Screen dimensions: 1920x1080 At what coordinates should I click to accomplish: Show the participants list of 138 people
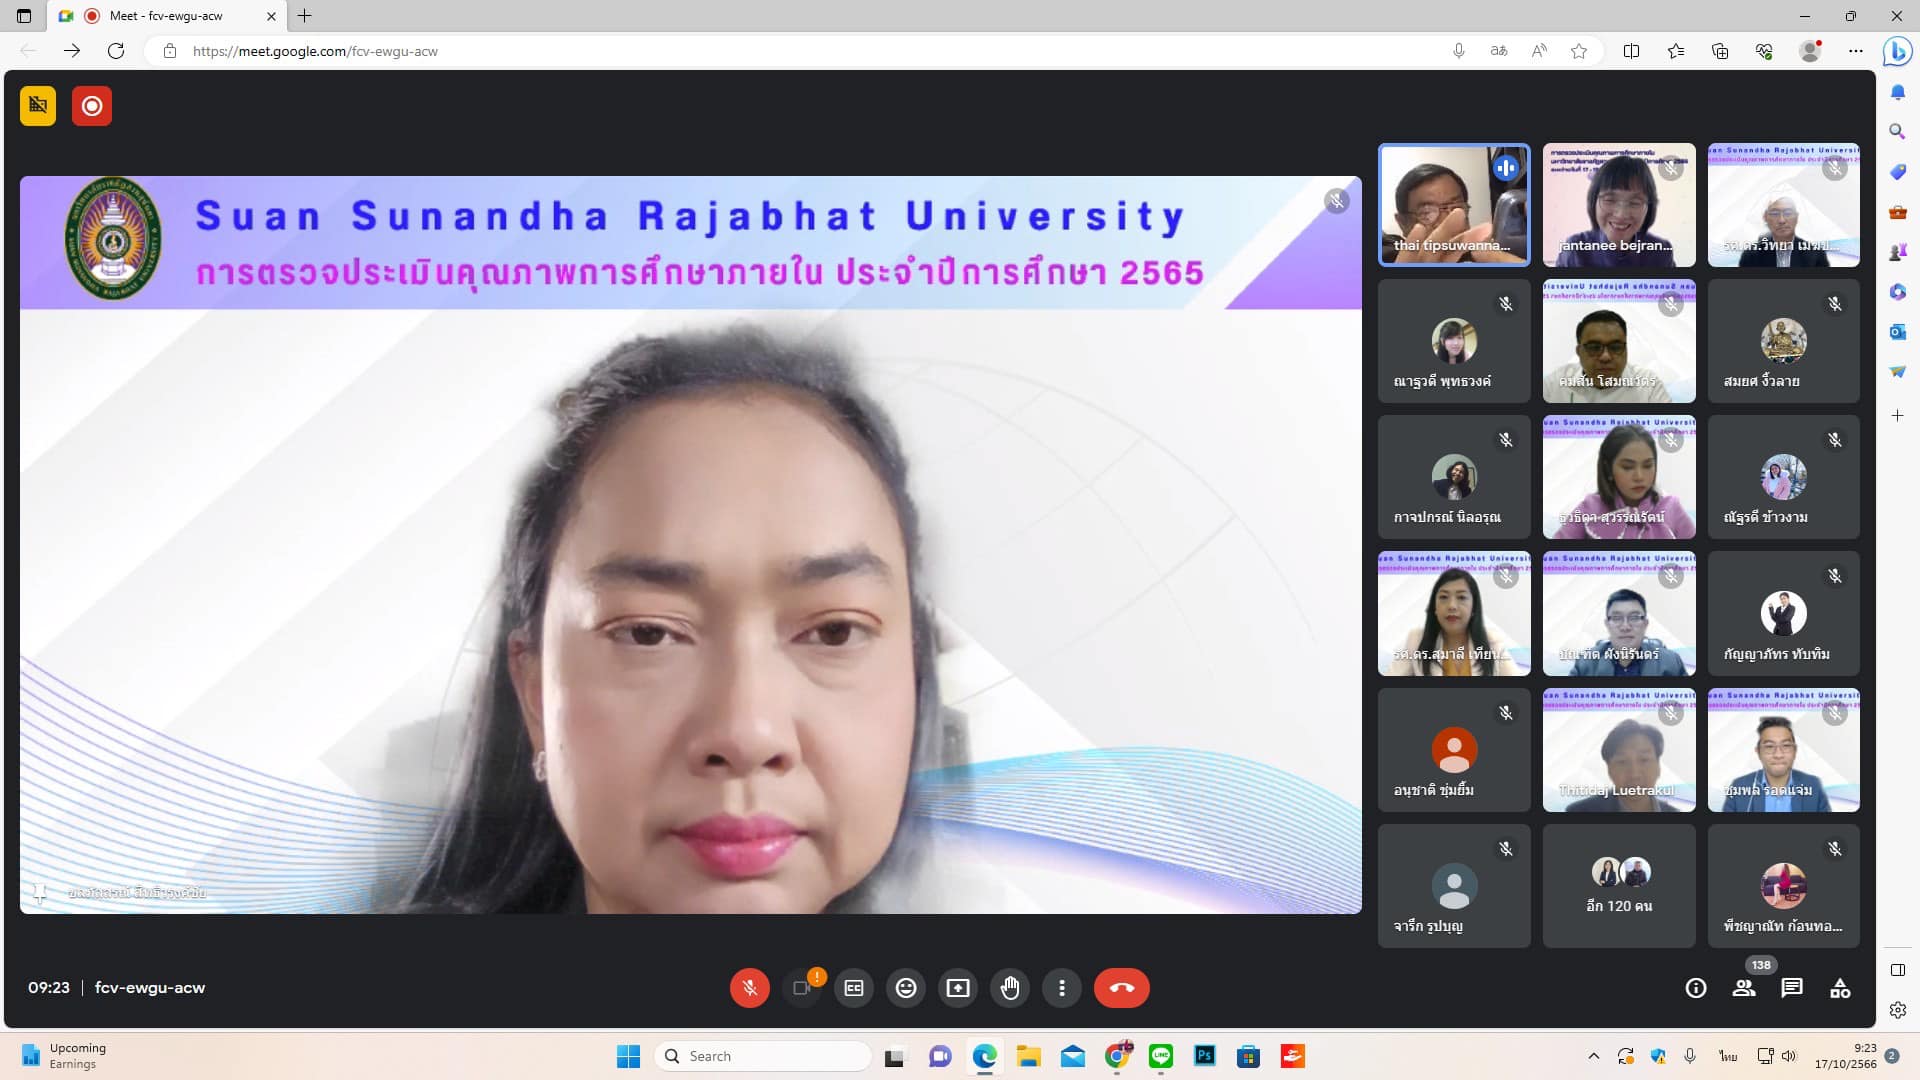(1744, 988)
